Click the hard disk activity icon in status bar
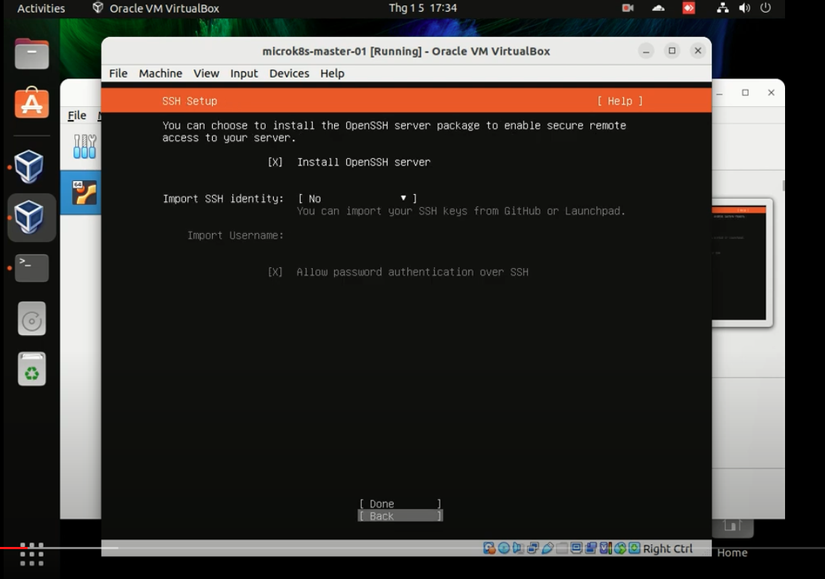This screenshot has width=825, height=579. click(489, 548)
